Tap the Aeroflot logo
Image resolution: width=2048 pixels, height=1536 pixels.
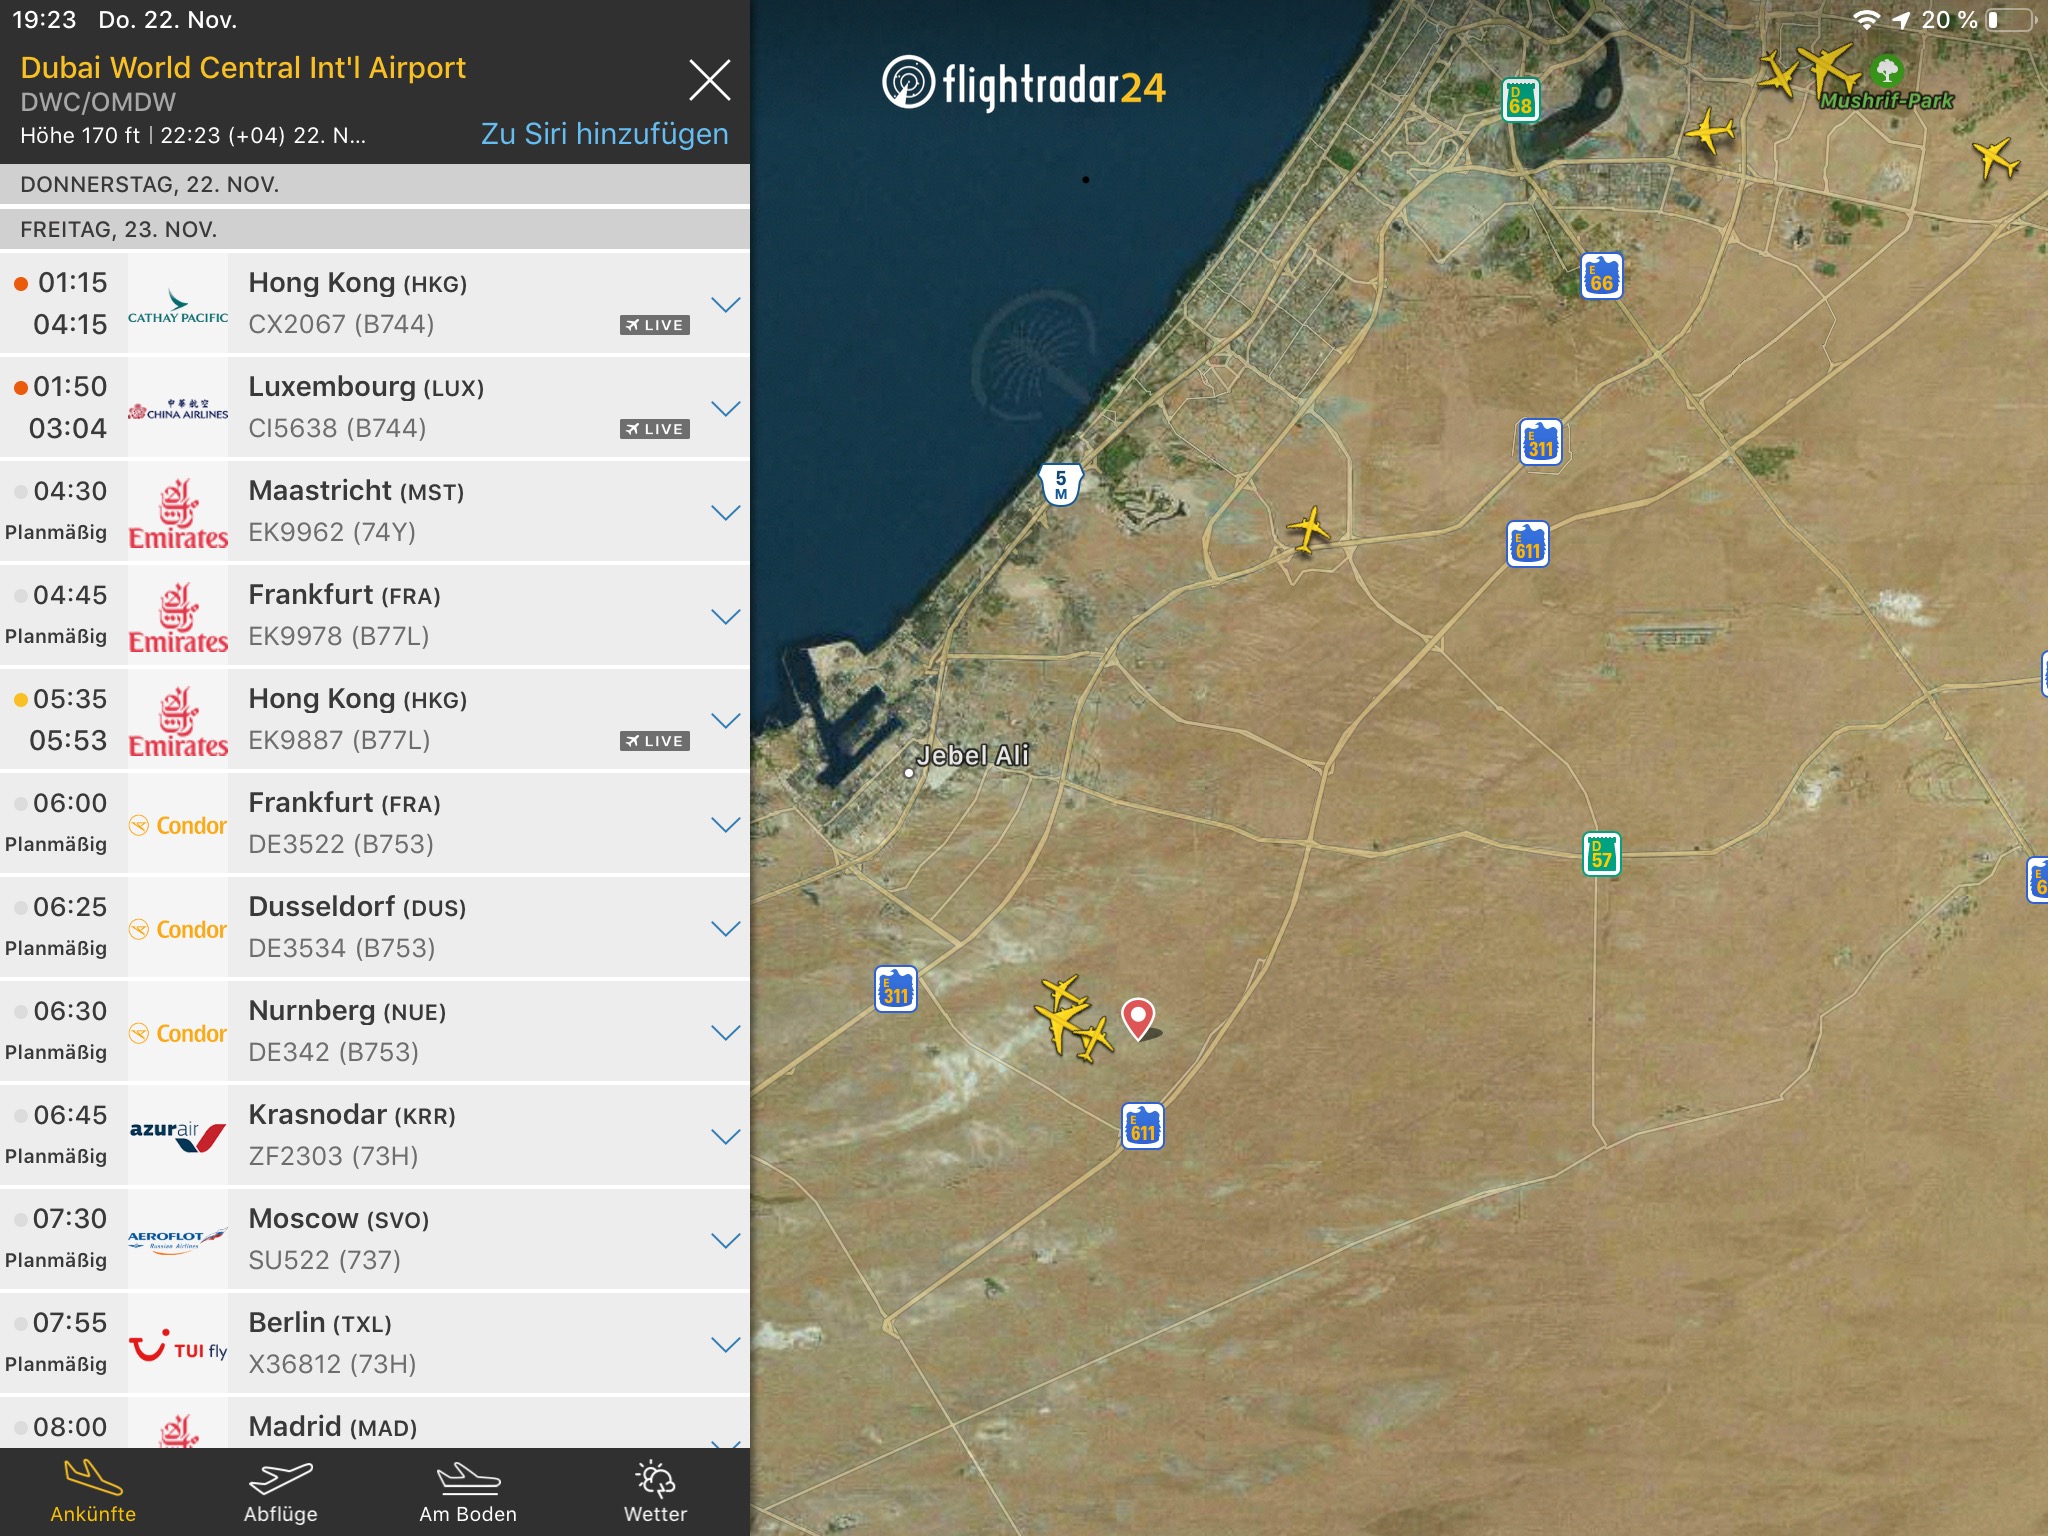tap(178, 1240)
